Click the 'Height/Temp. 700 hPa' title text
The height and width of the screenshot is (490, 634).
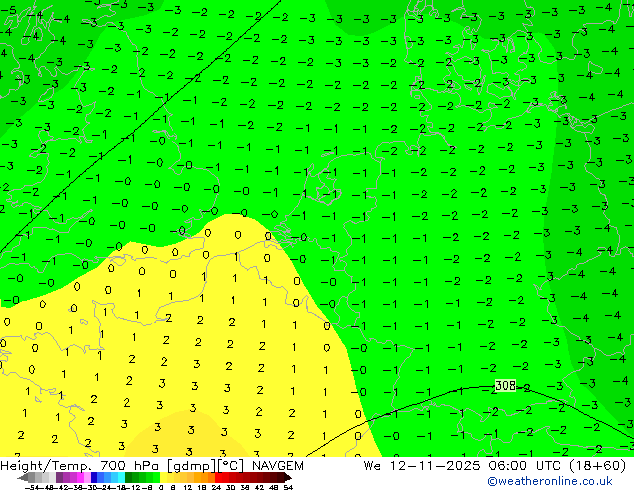point(82,465)
